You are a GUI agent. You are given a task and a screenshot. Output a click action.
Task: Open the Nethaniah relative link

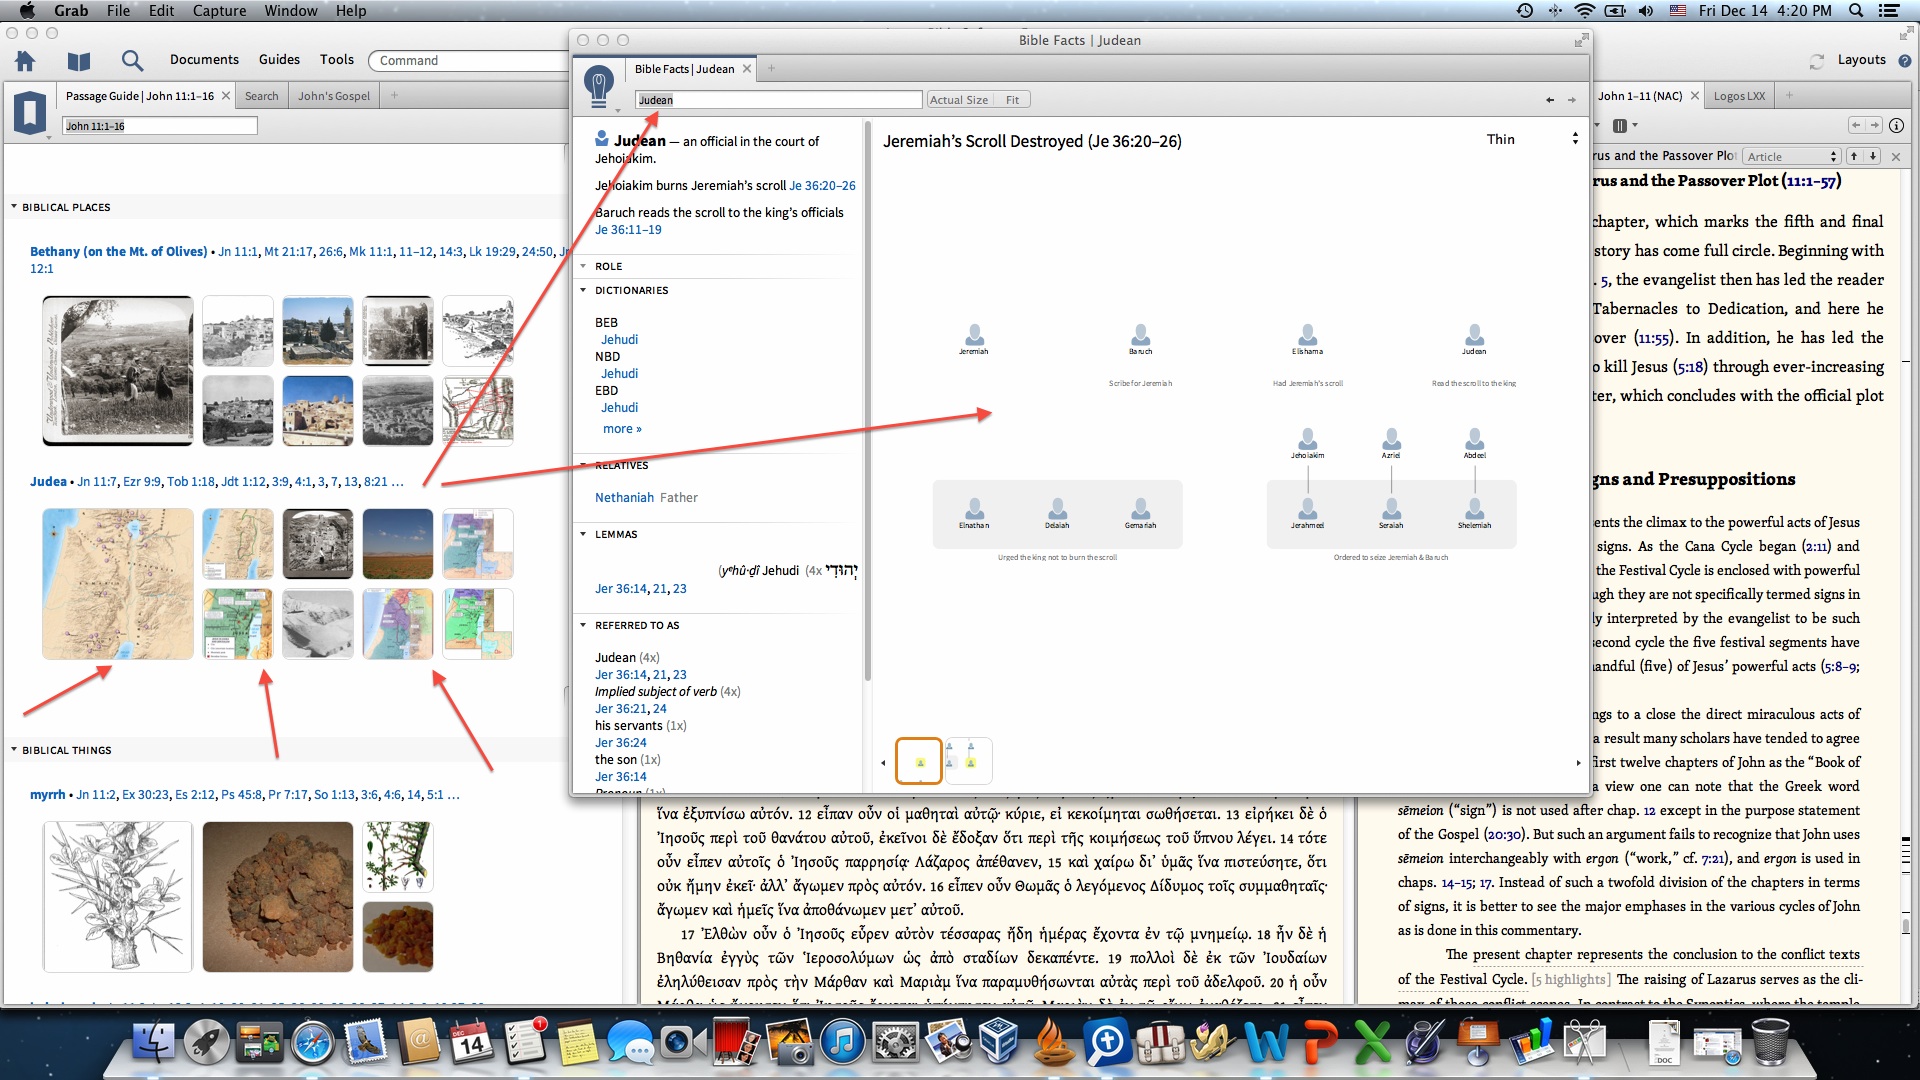[x=624, y=497]
